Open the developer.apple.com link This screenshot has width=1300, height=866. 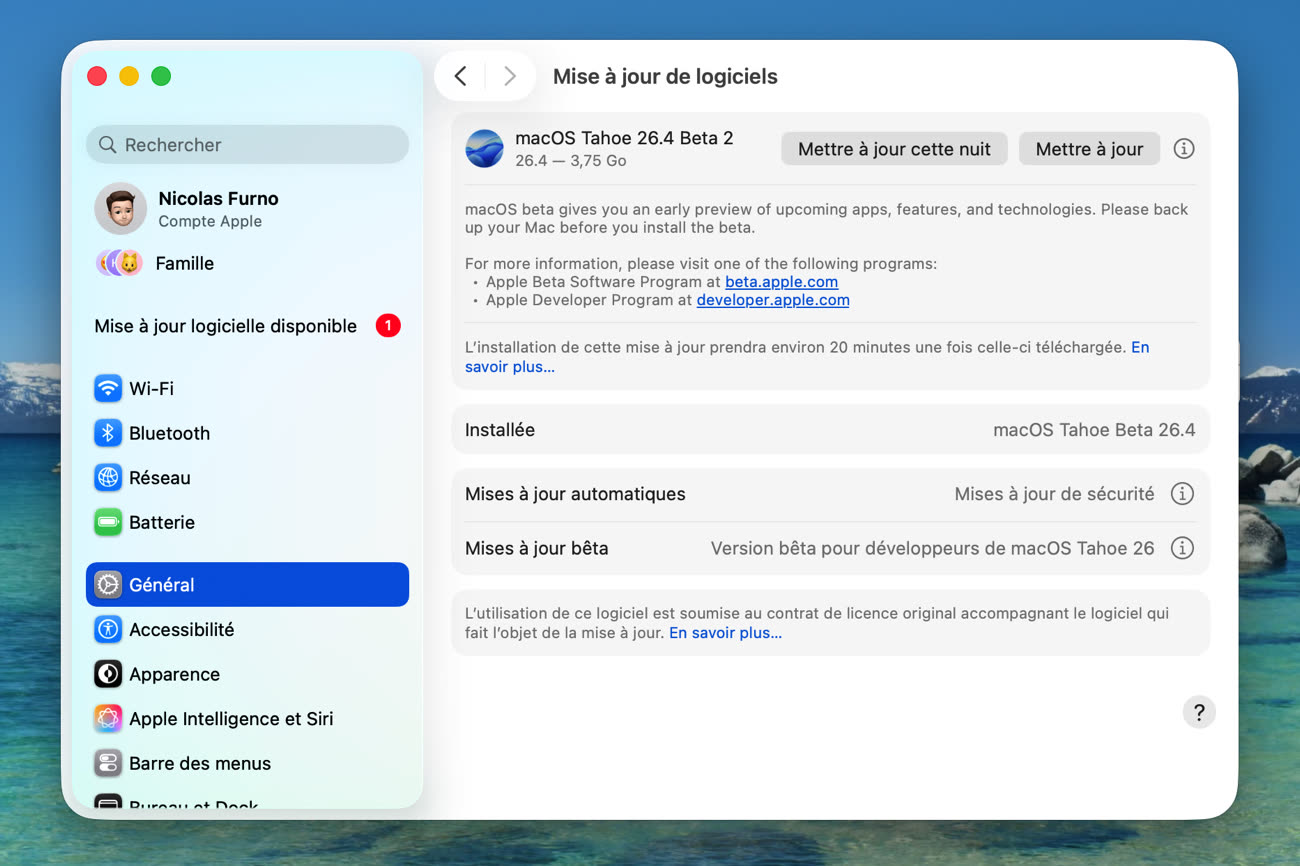[772, 300]
